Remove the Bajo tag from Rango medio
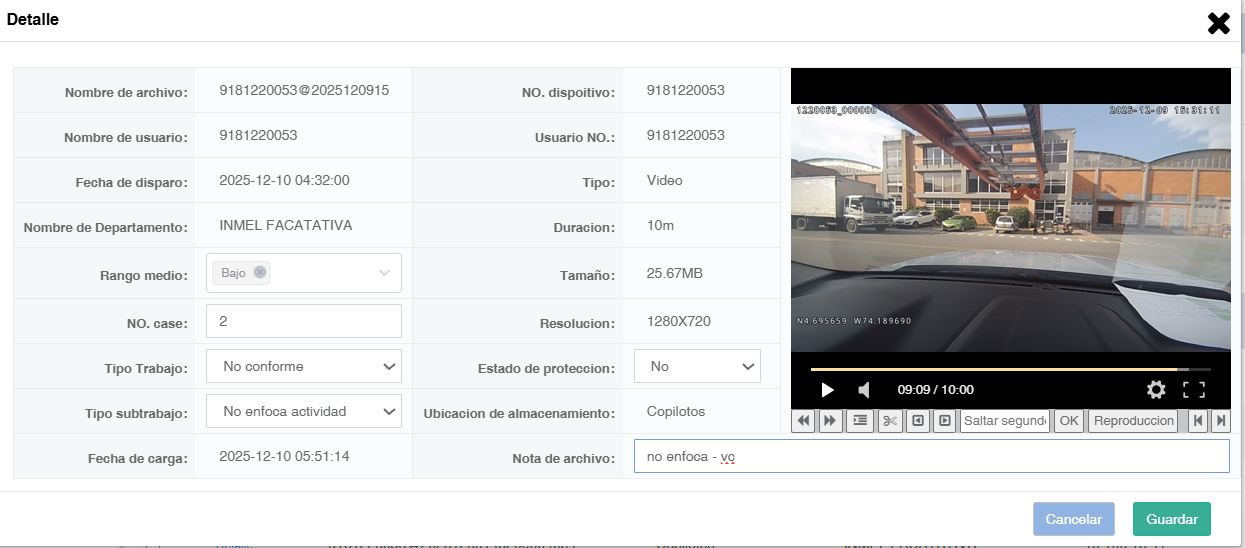 (260, 272)
